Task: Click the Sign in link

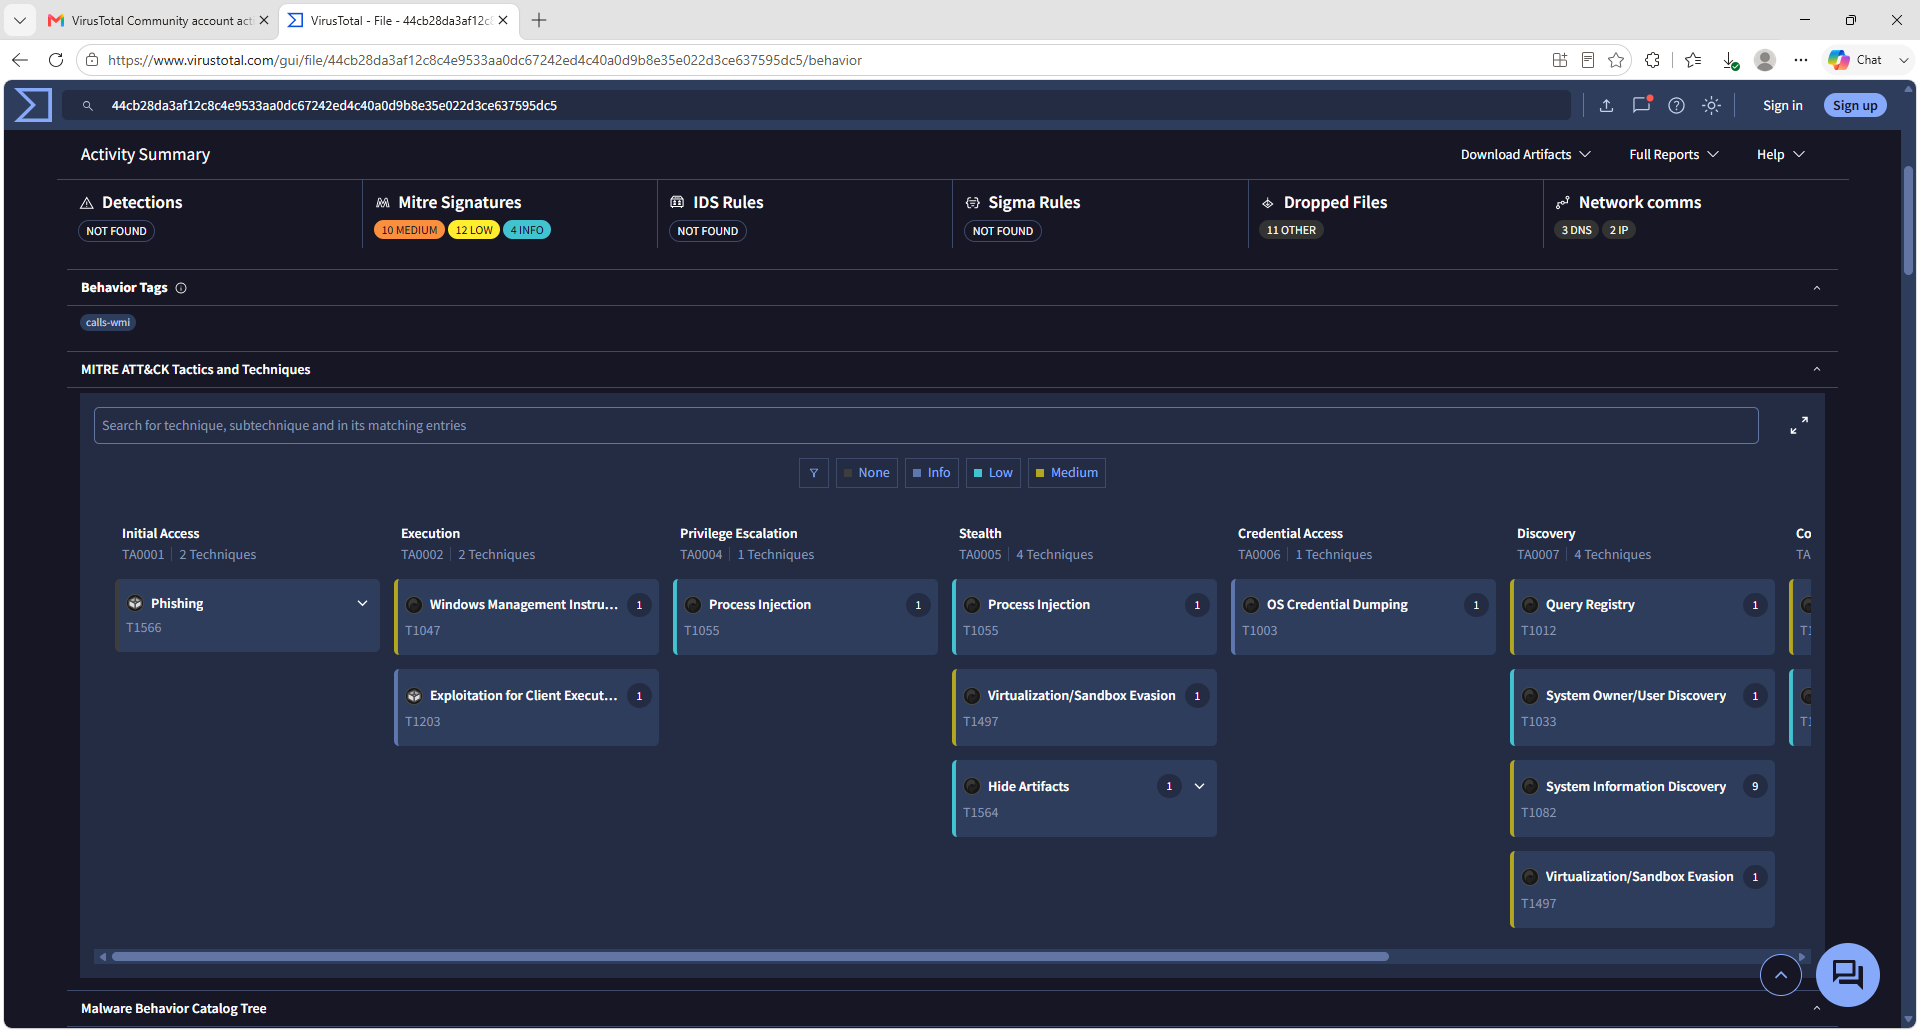Action: pos(1782,106)
